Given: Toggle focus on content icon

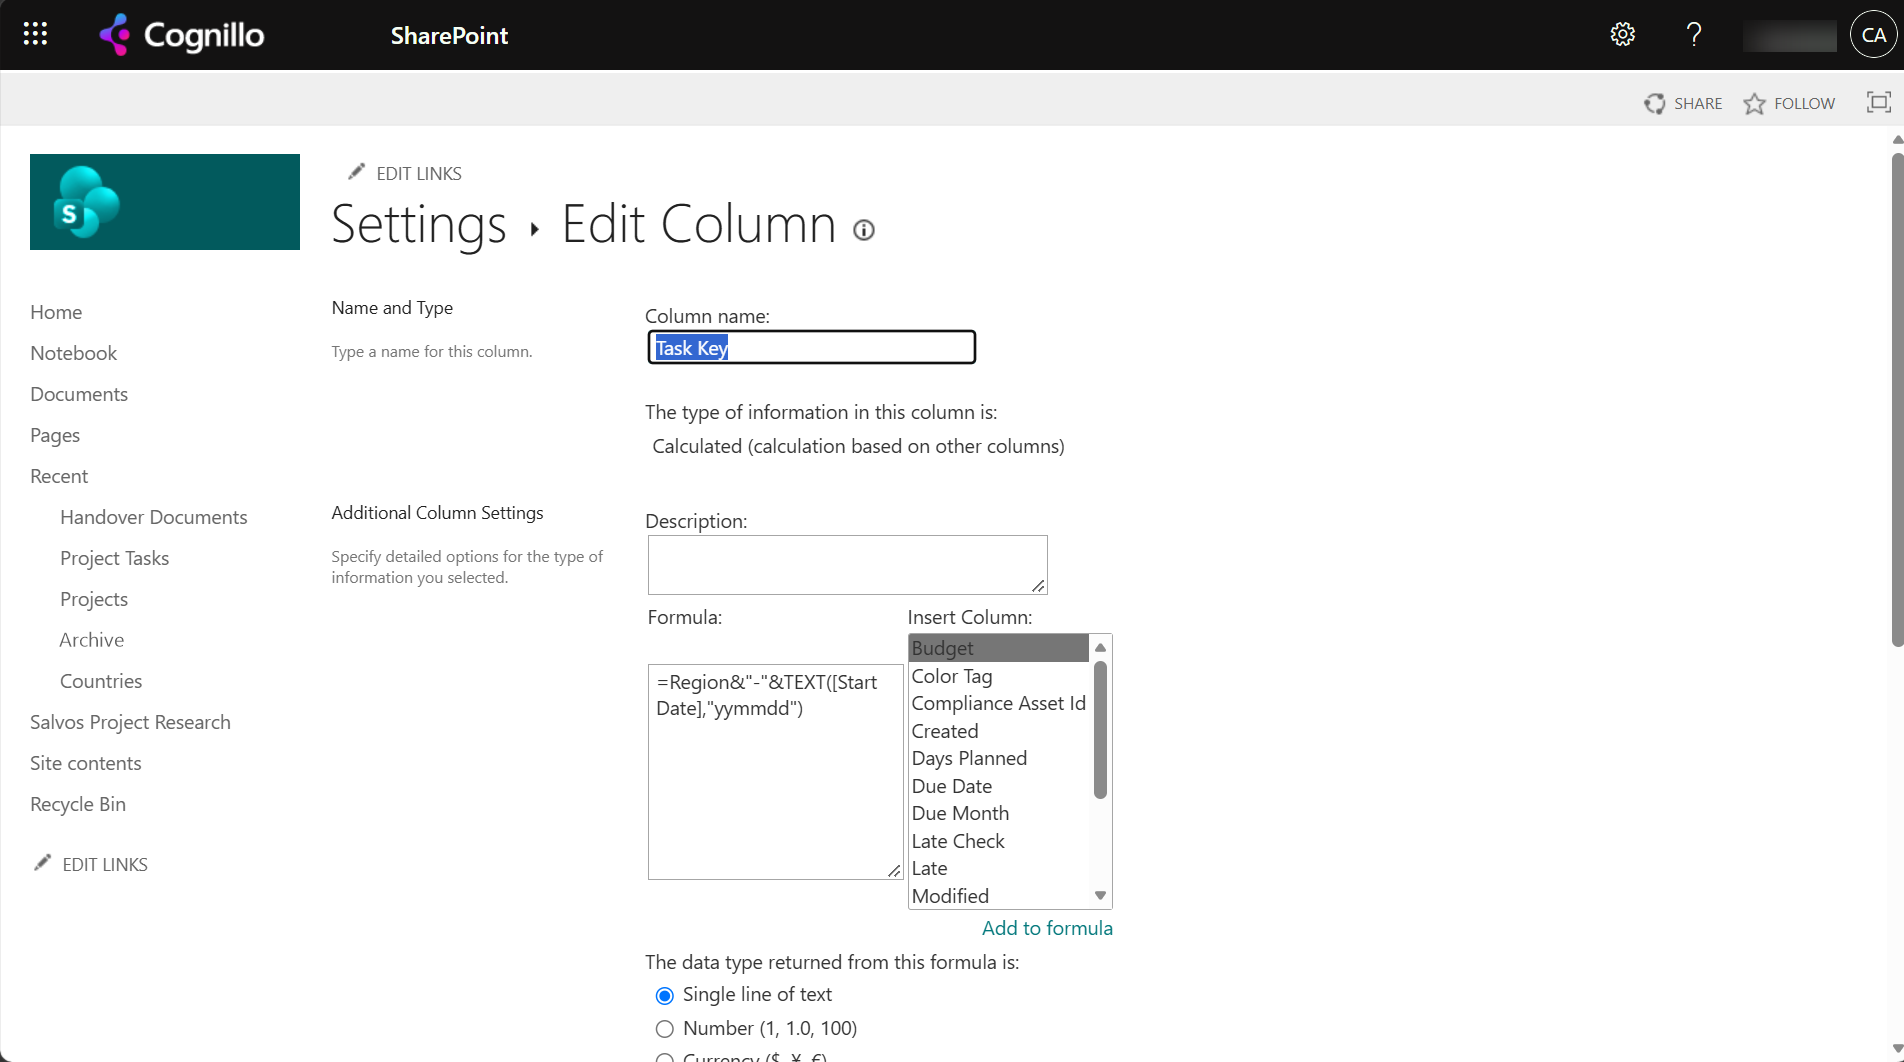Looking at the screenshot, I should click(1879, 102).
